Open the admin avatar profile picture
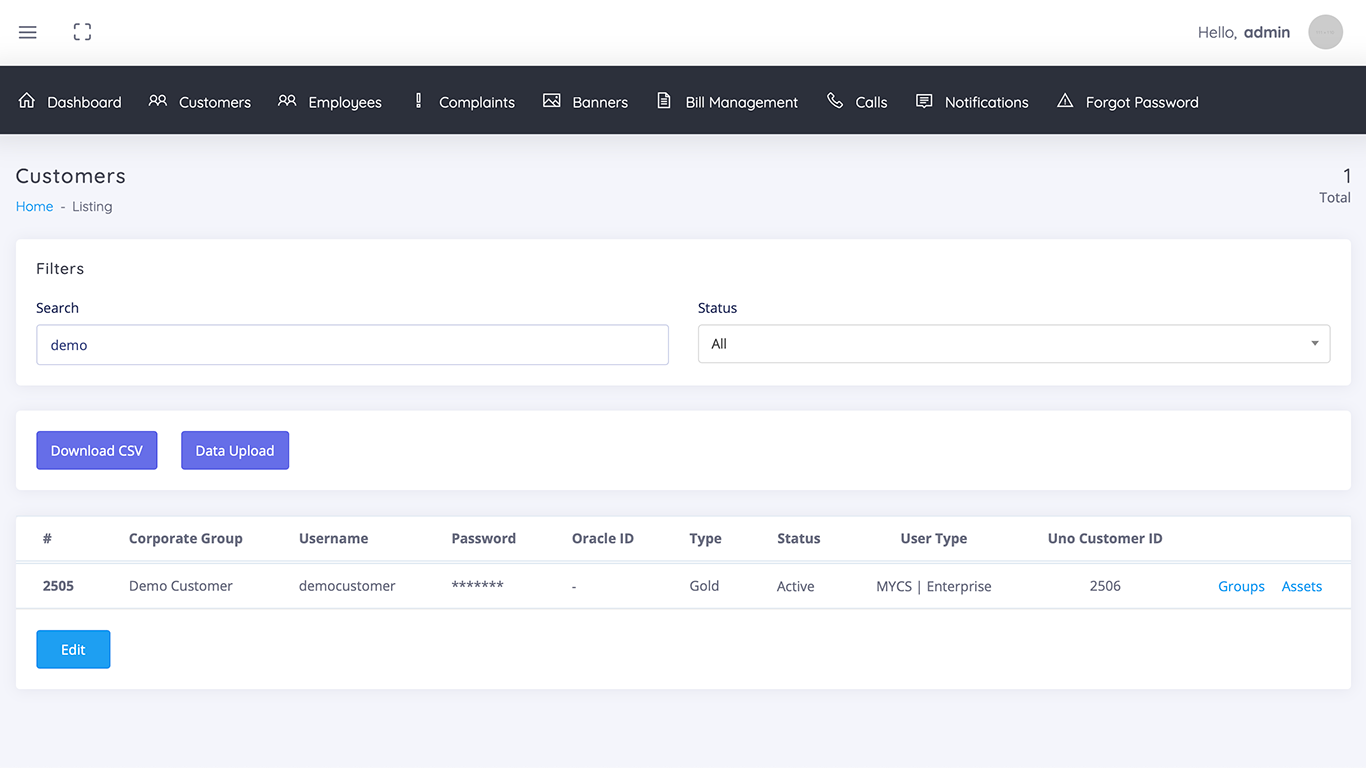The width and height of the screenshot is (1366, 768). pos(1325,32)
